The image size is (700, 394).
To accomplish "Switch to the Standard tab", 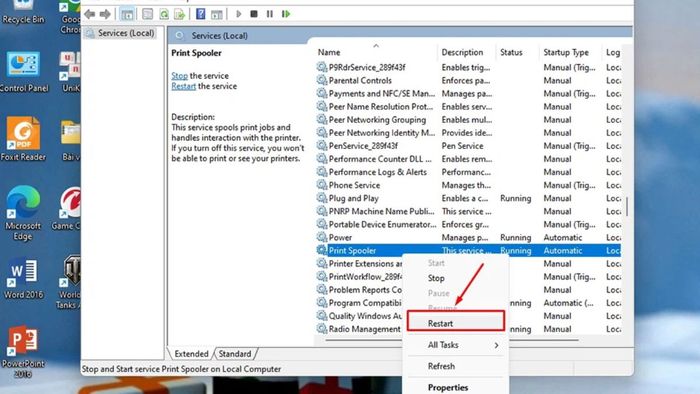I will pyautogui.click(x=235, y=353).
